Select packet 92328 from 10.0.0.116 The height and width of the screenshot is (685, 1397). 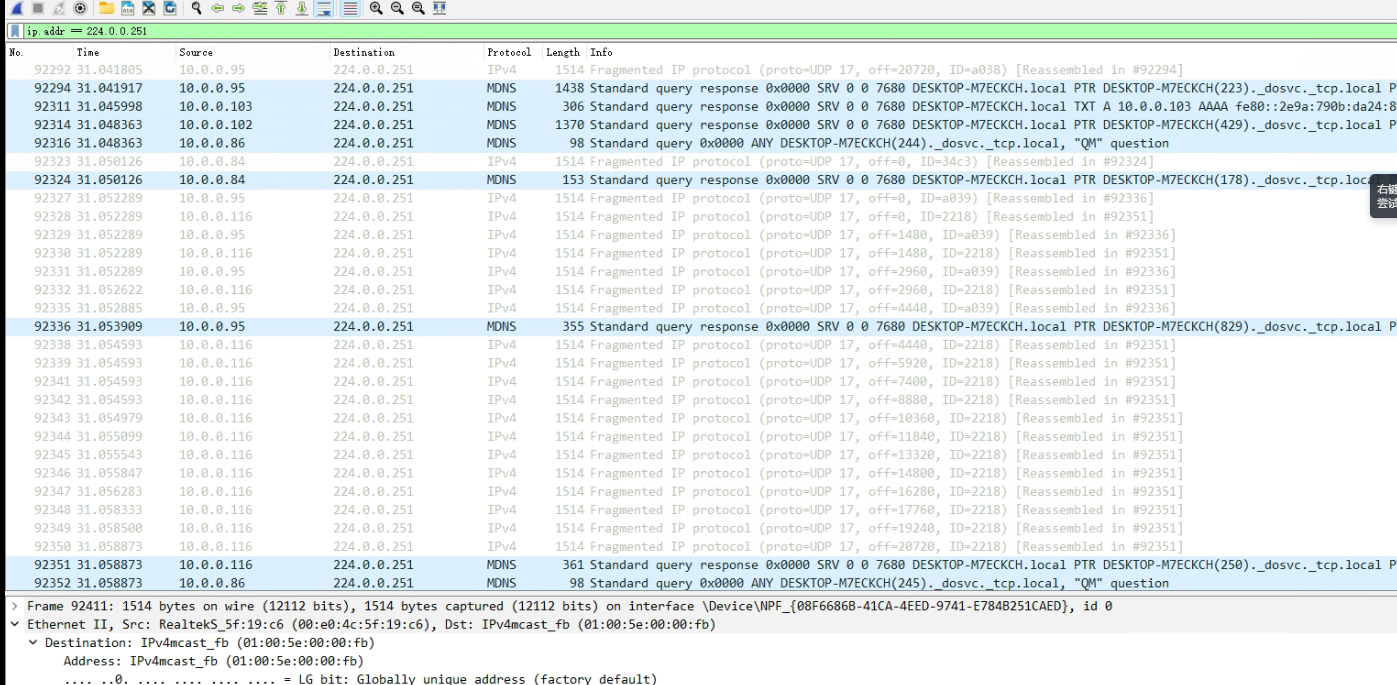pyautogui.click(x=700, y=216)
